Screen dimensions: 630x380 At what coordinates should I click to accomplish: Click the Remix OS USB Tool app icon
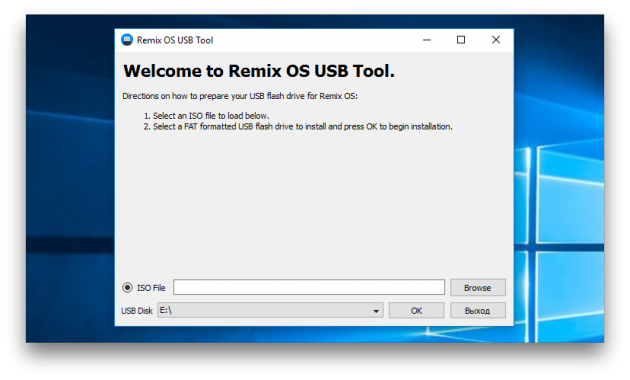tap(127, 40)
